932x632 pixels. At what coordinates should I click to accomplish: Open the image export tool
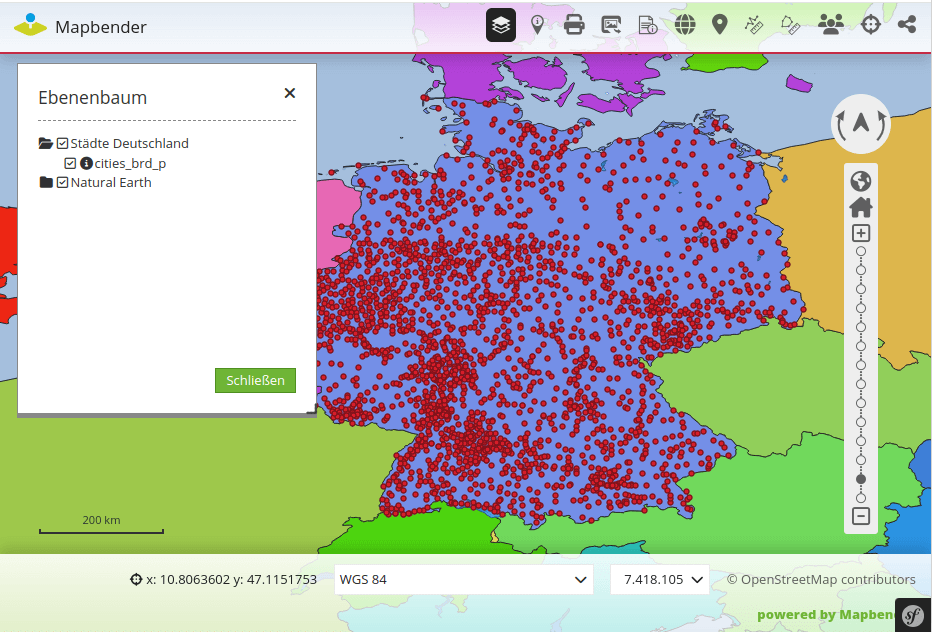[x=611, y=24]
